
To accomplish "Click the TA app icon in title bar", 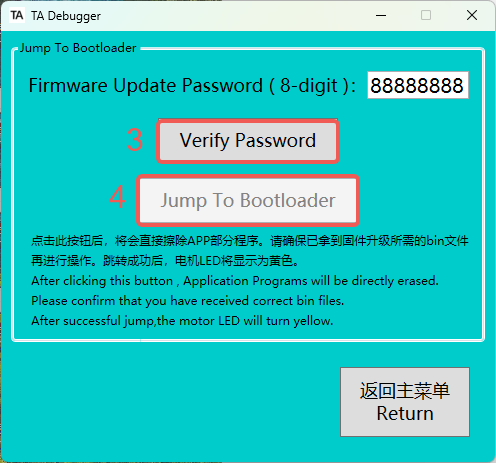I will point(17,15).
